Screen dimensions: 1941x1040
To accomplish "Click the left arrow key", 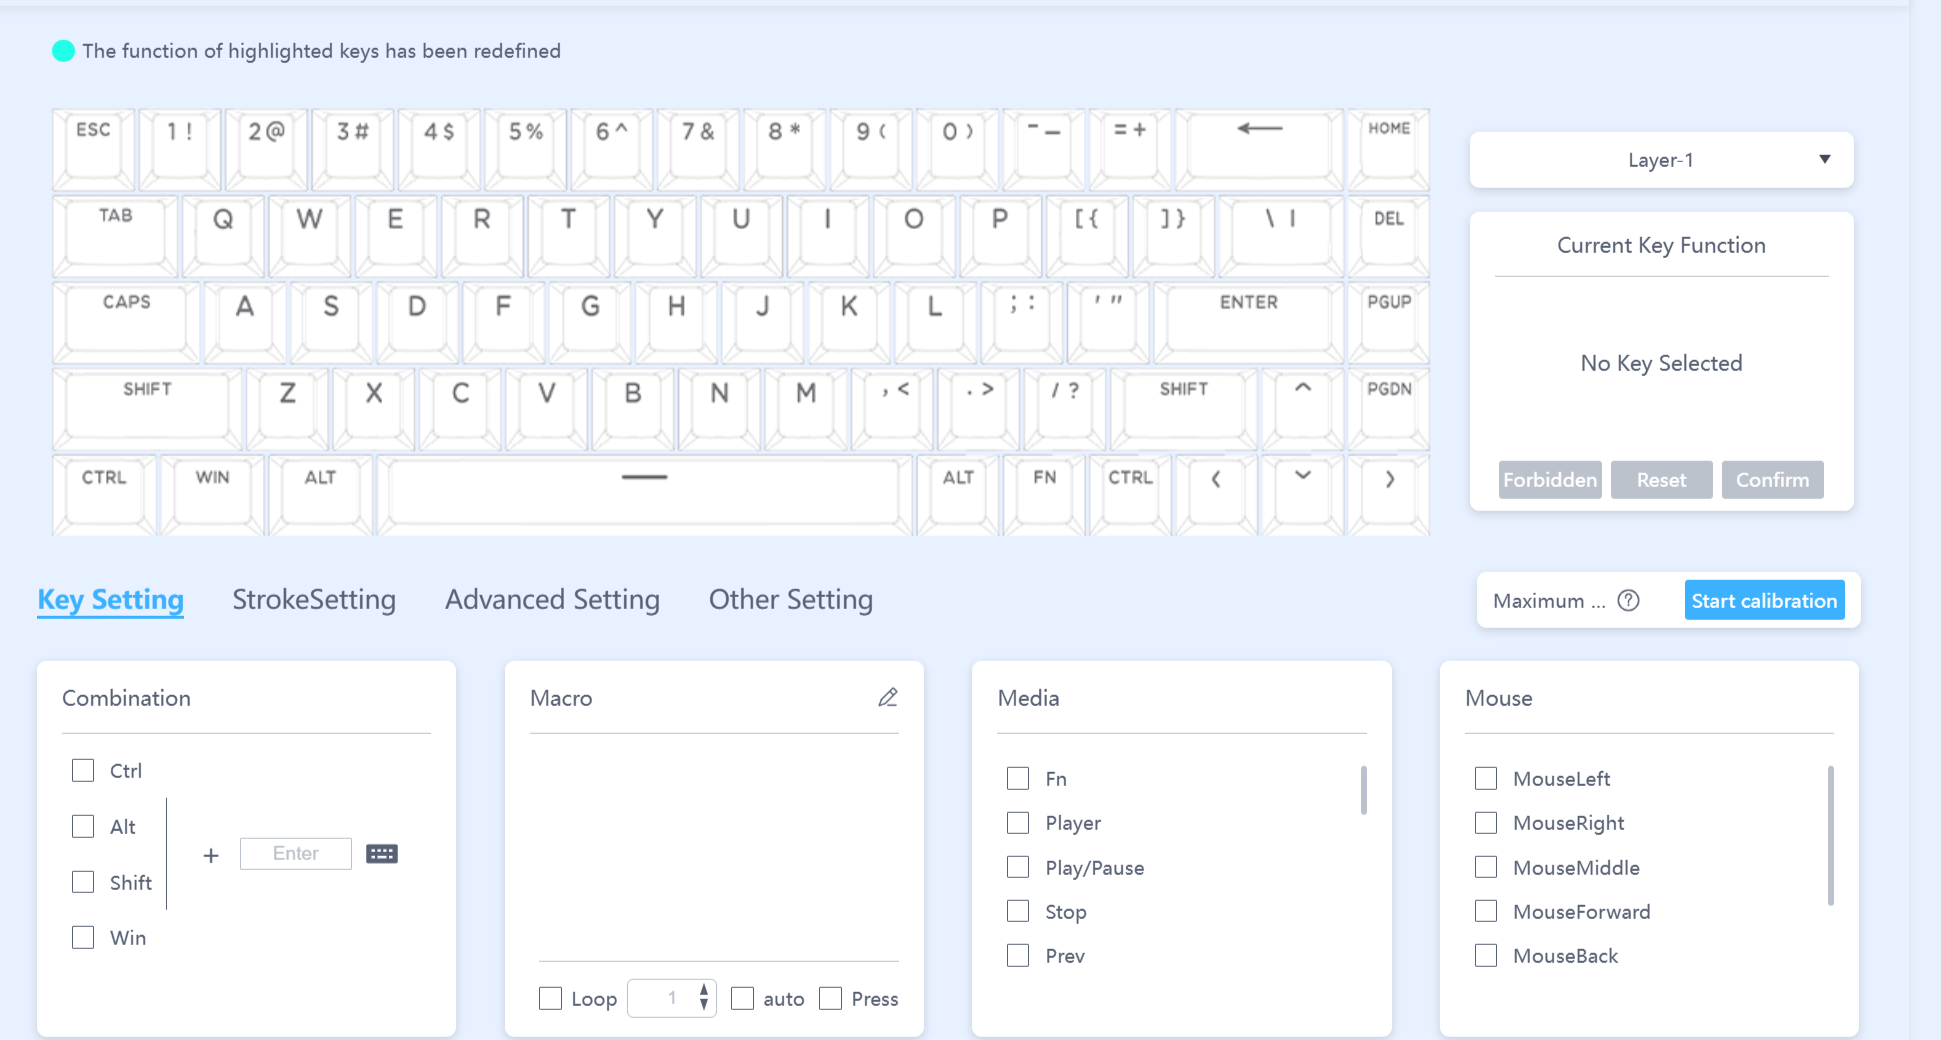I will (1217, 496).
